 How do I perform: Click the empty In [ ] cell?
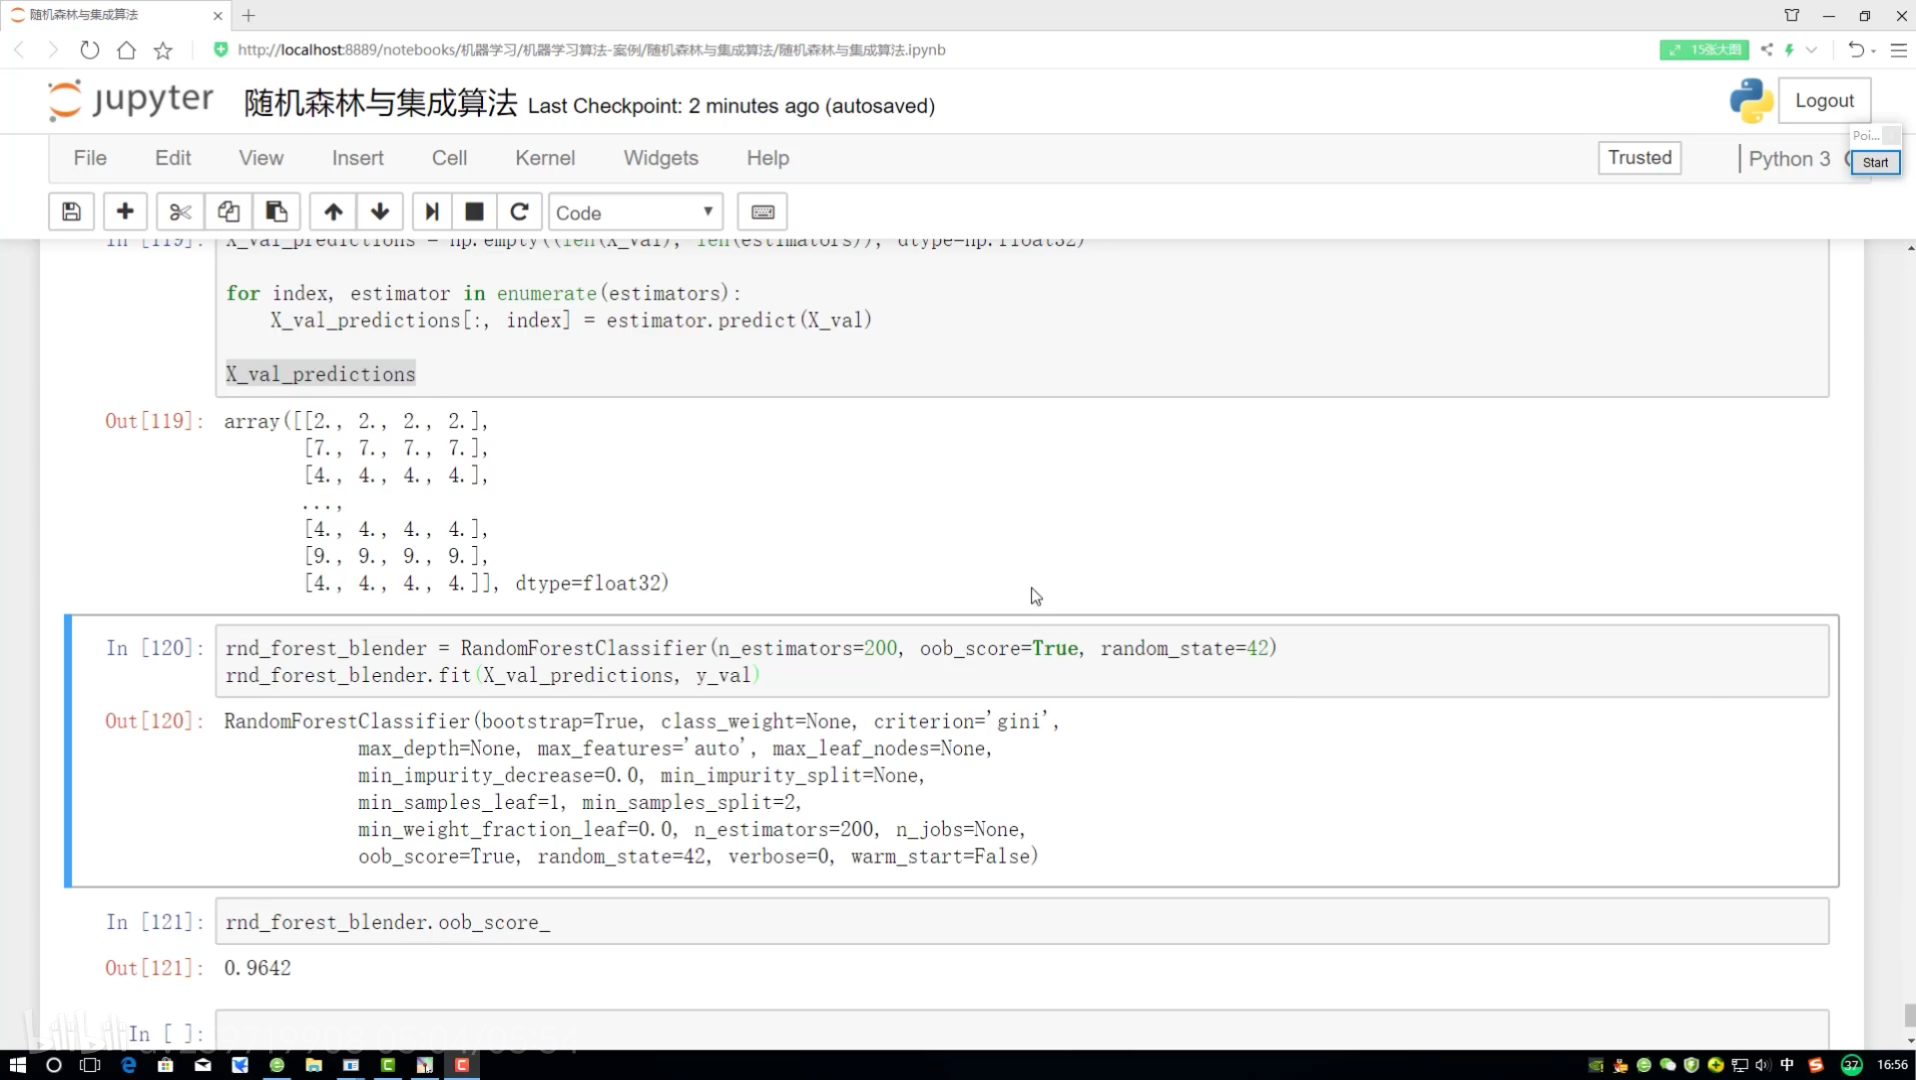pos(1021,1030)
